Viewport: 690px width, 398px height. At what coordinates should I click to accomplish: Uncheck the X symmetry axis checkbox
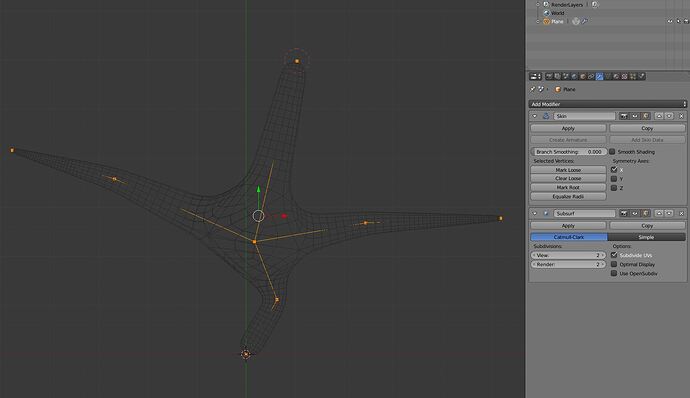[x=614, y=170]
